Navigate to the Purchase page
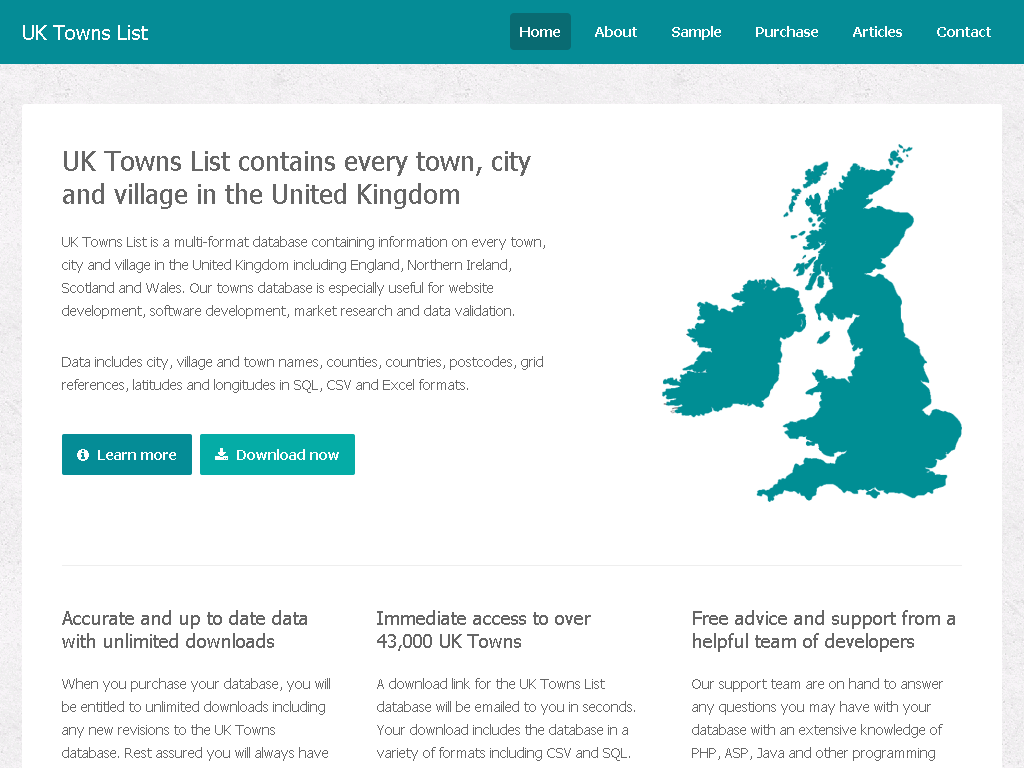 pos(786,31)
